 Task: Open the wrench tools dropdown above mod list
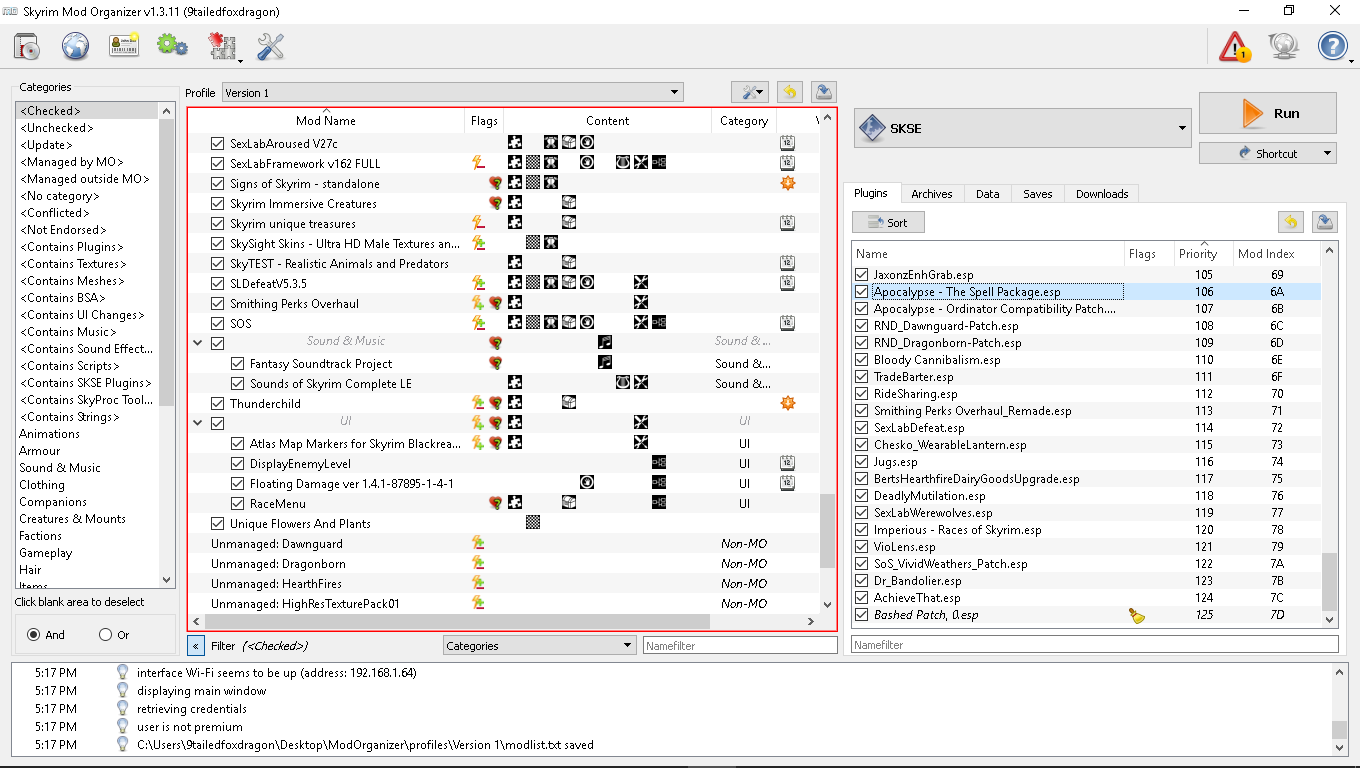coord(749,92)
